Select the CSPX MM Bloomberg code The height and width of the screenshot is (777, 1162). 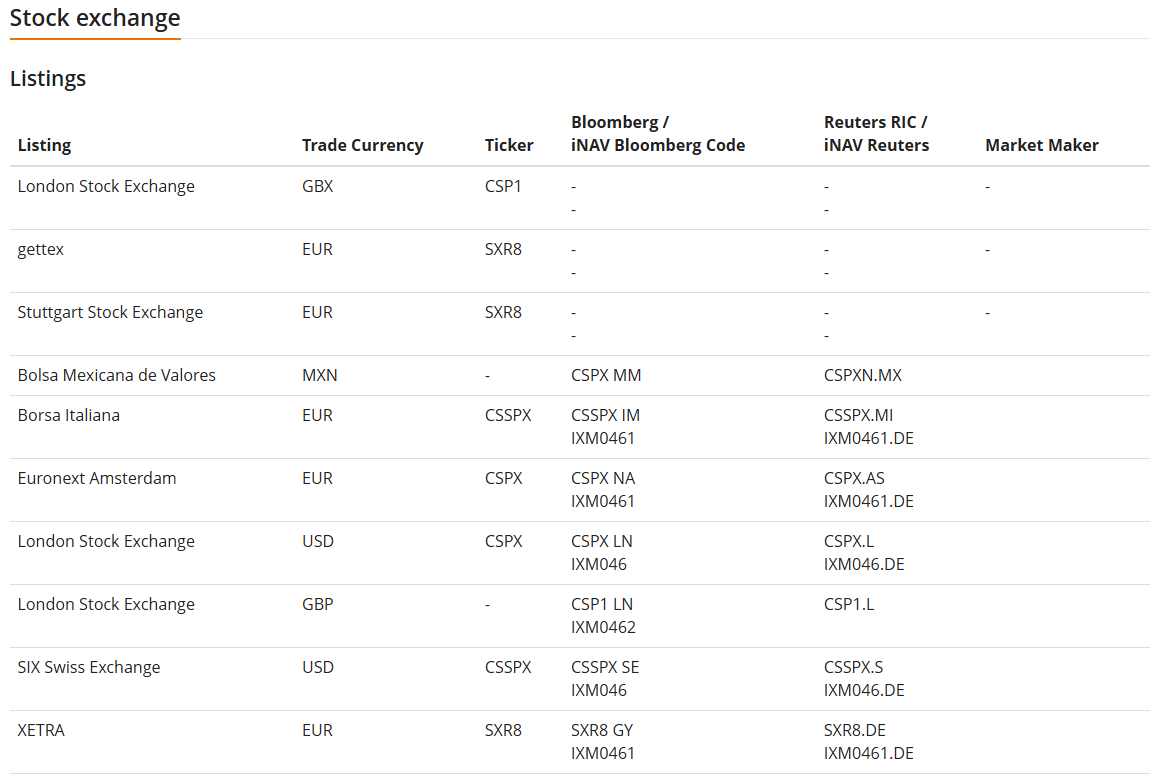point(606,375)
